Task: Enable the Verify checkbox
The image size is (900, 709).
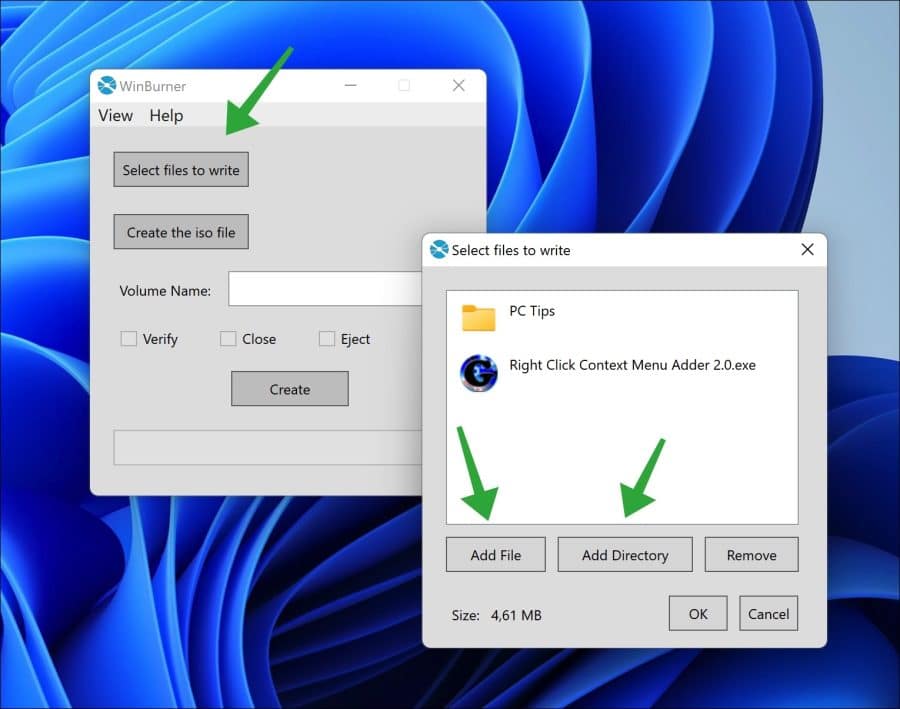Action: [x=129, y=339]
